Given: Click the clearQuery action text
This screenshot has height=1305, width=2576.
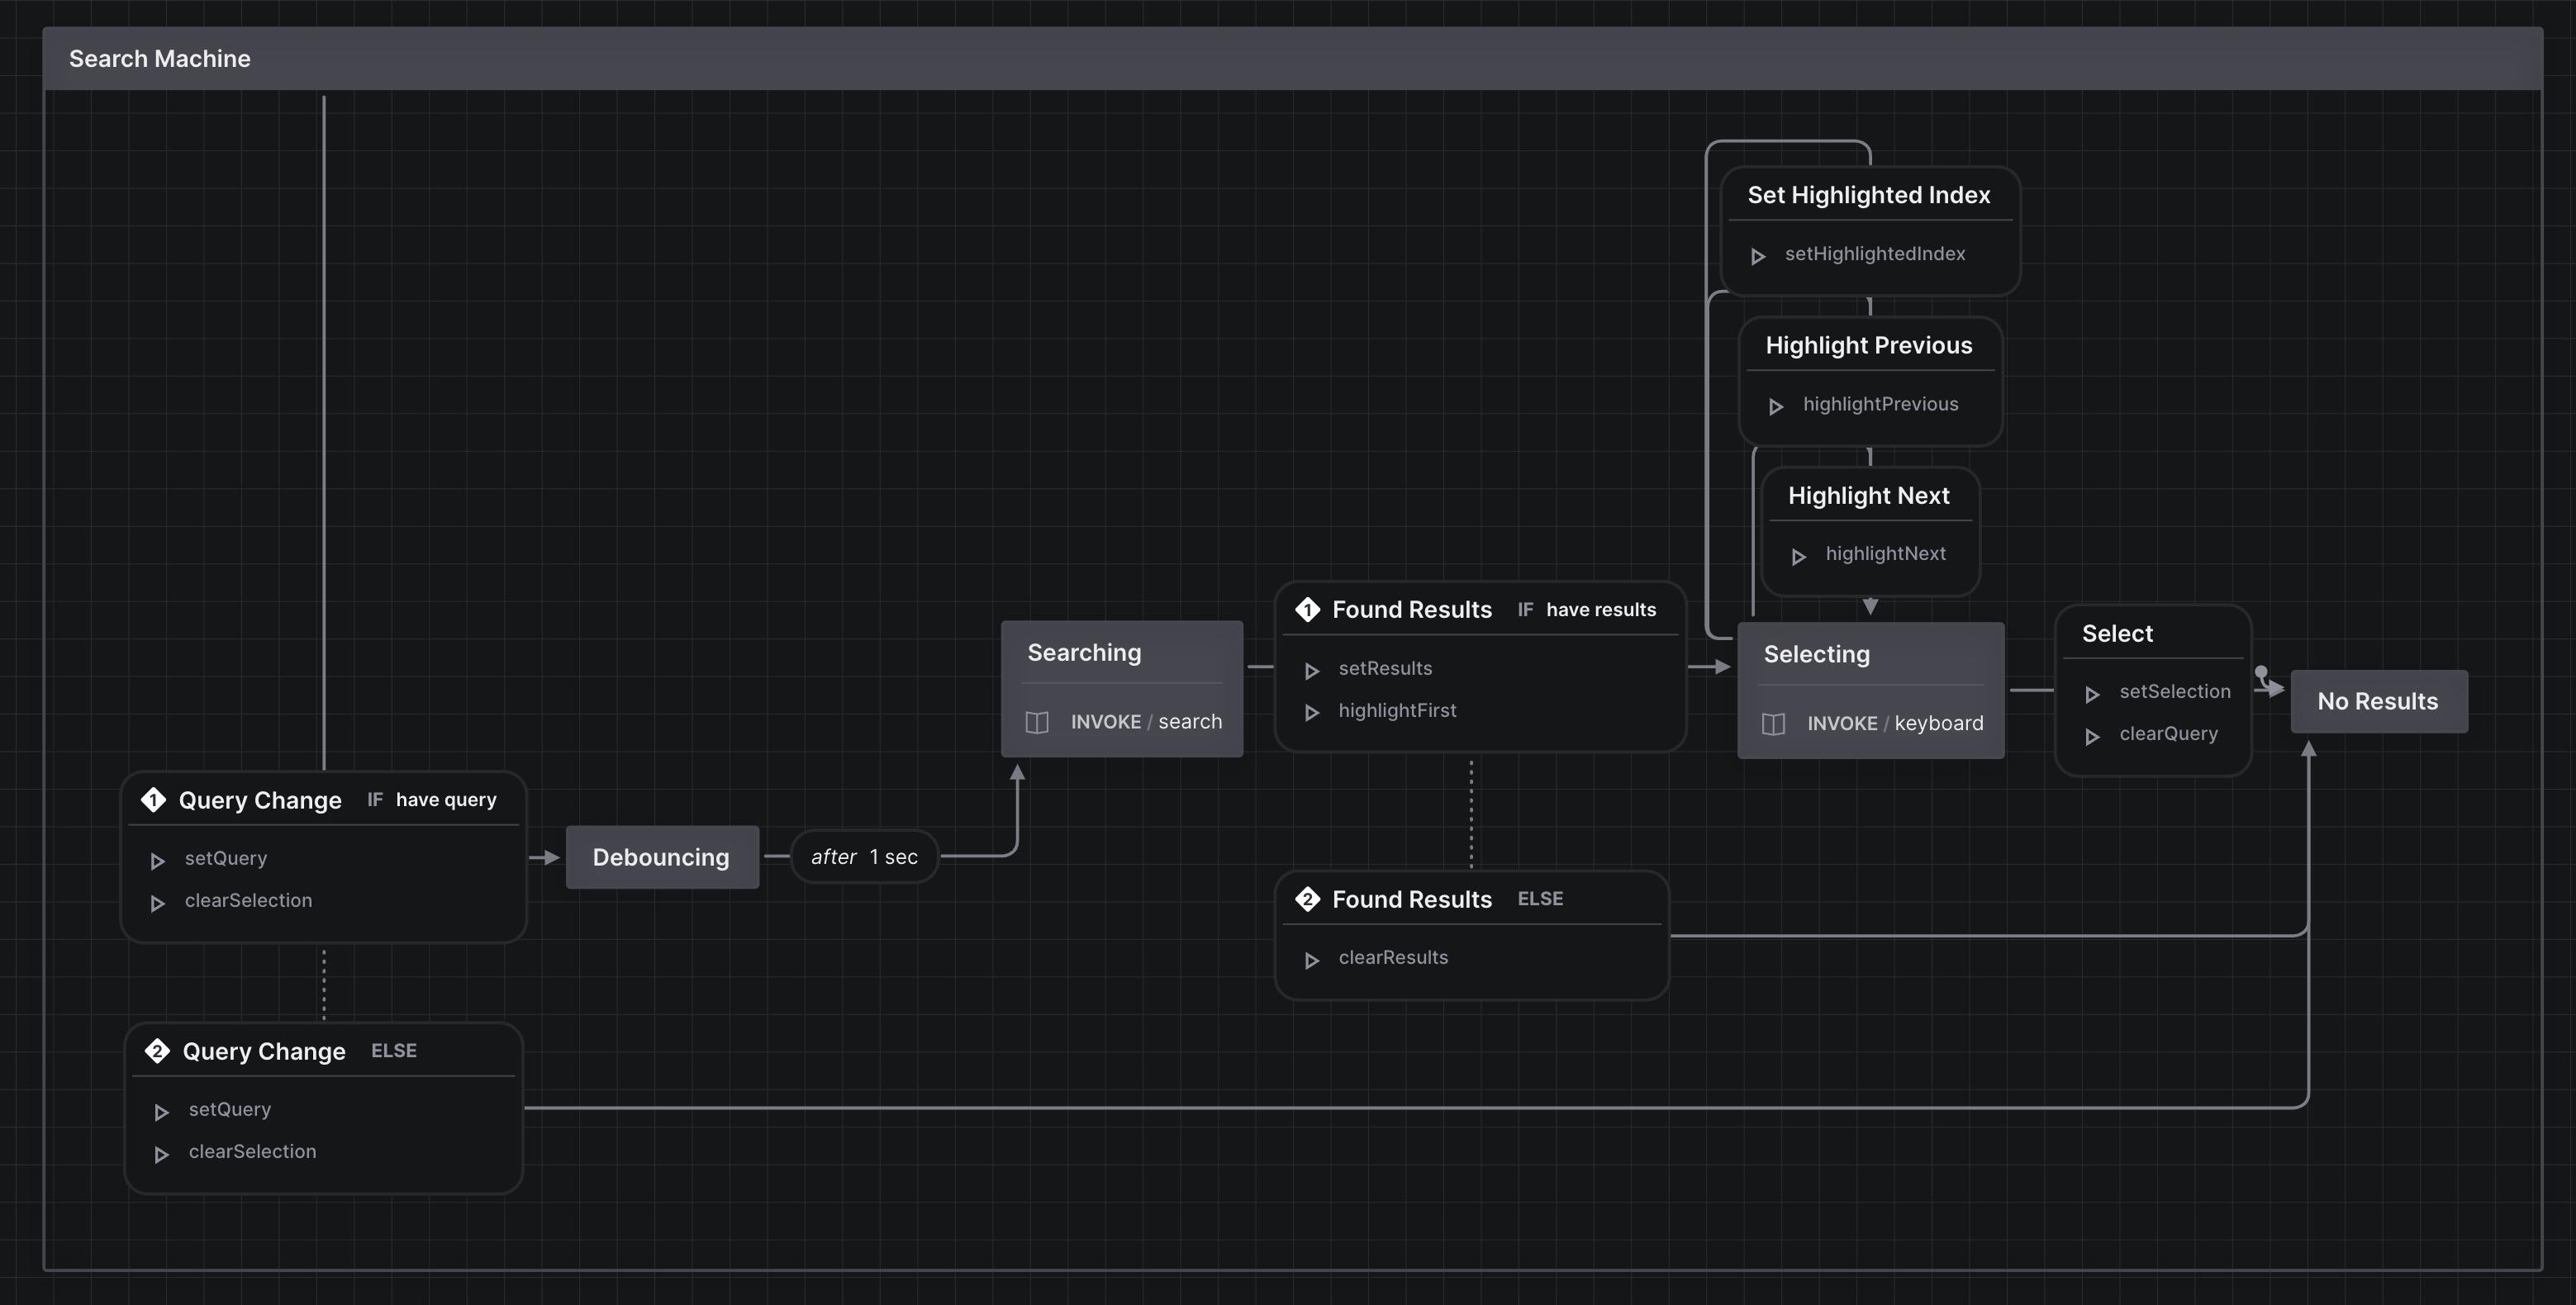Looking at the screenshot, I should point(2168,733).
